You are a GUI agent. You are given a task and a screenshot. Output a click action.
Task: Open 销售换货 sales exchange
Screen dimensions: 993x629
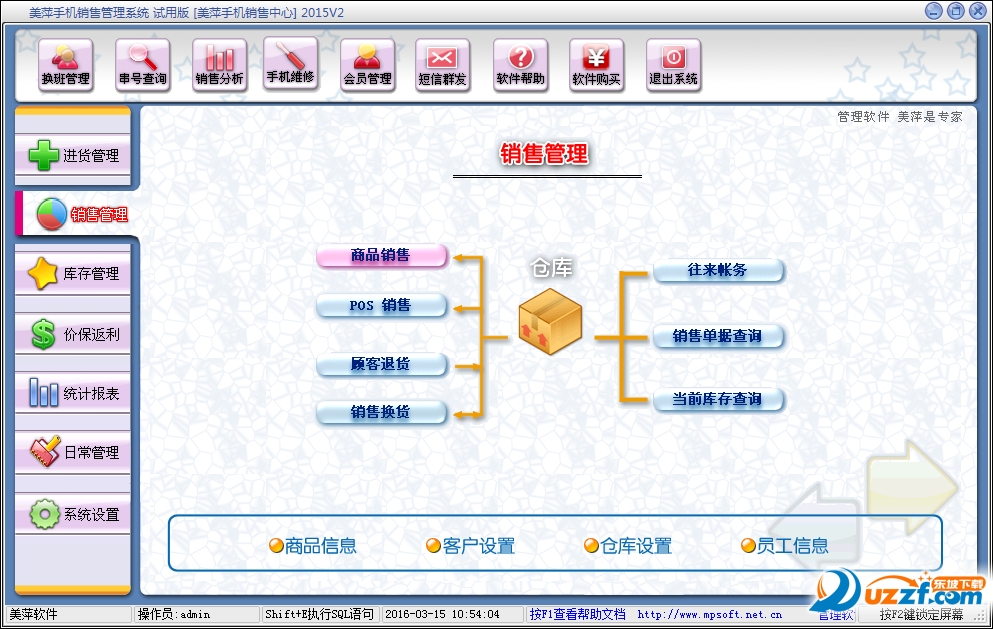tap(382, 412)
